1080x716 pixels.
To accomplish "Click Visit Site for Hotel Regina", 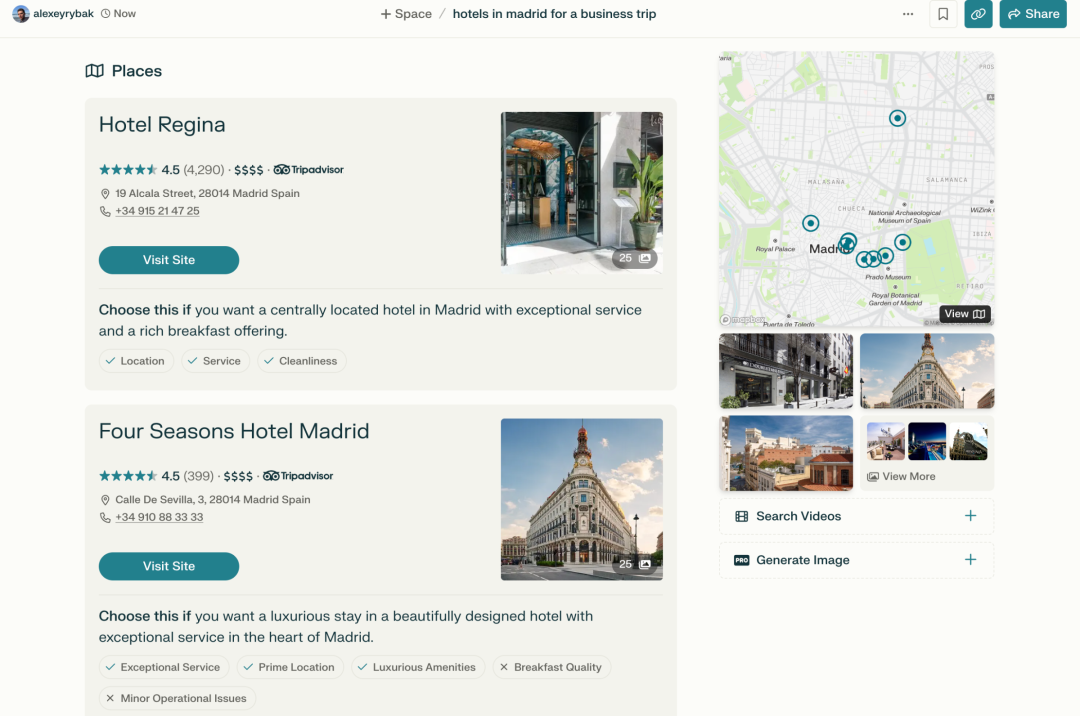I will point(169,260).
